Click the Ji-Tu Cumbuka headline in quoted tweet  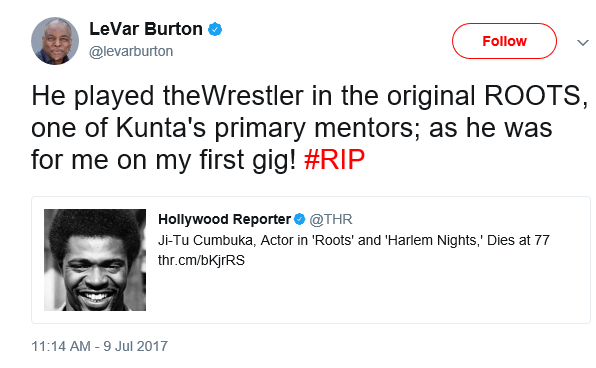[354, 240]
